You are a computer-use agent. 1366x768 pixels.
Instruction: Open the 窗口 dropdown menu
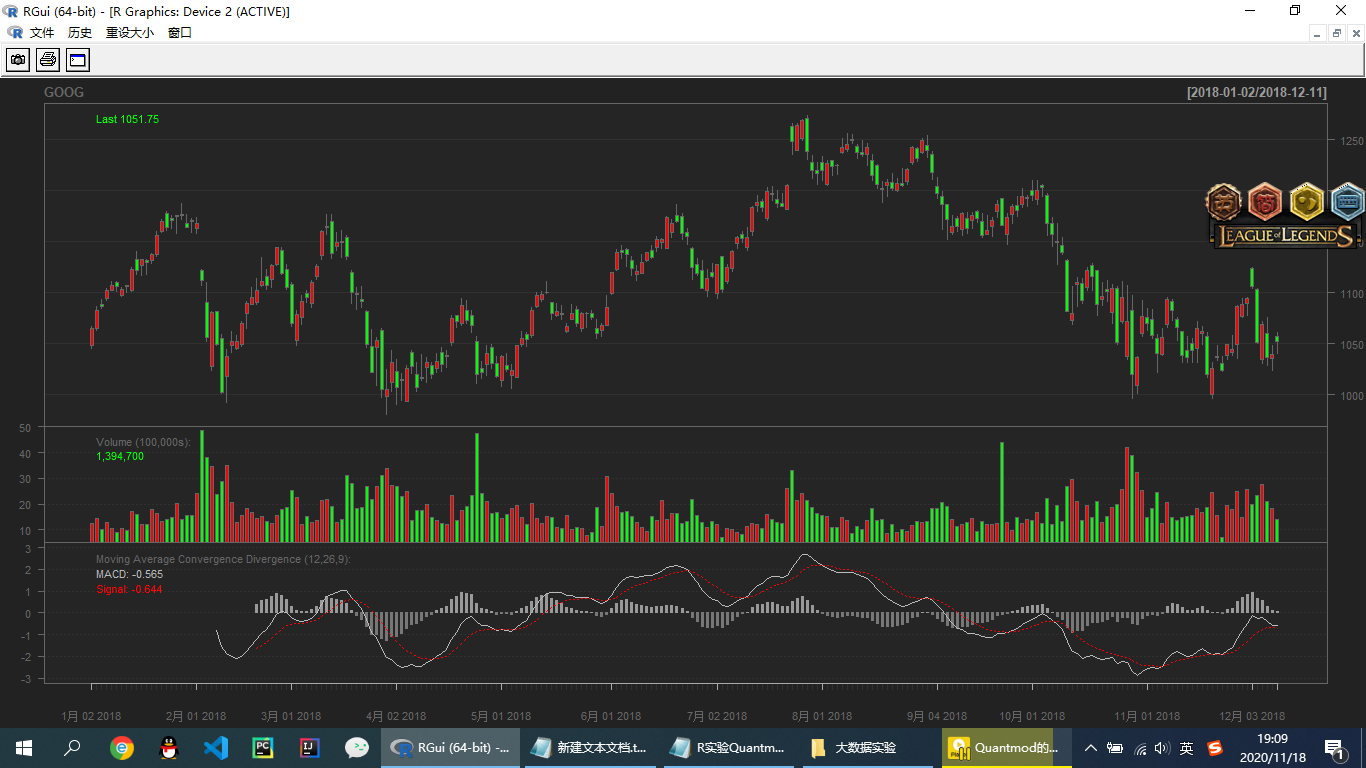coord(180,33)
